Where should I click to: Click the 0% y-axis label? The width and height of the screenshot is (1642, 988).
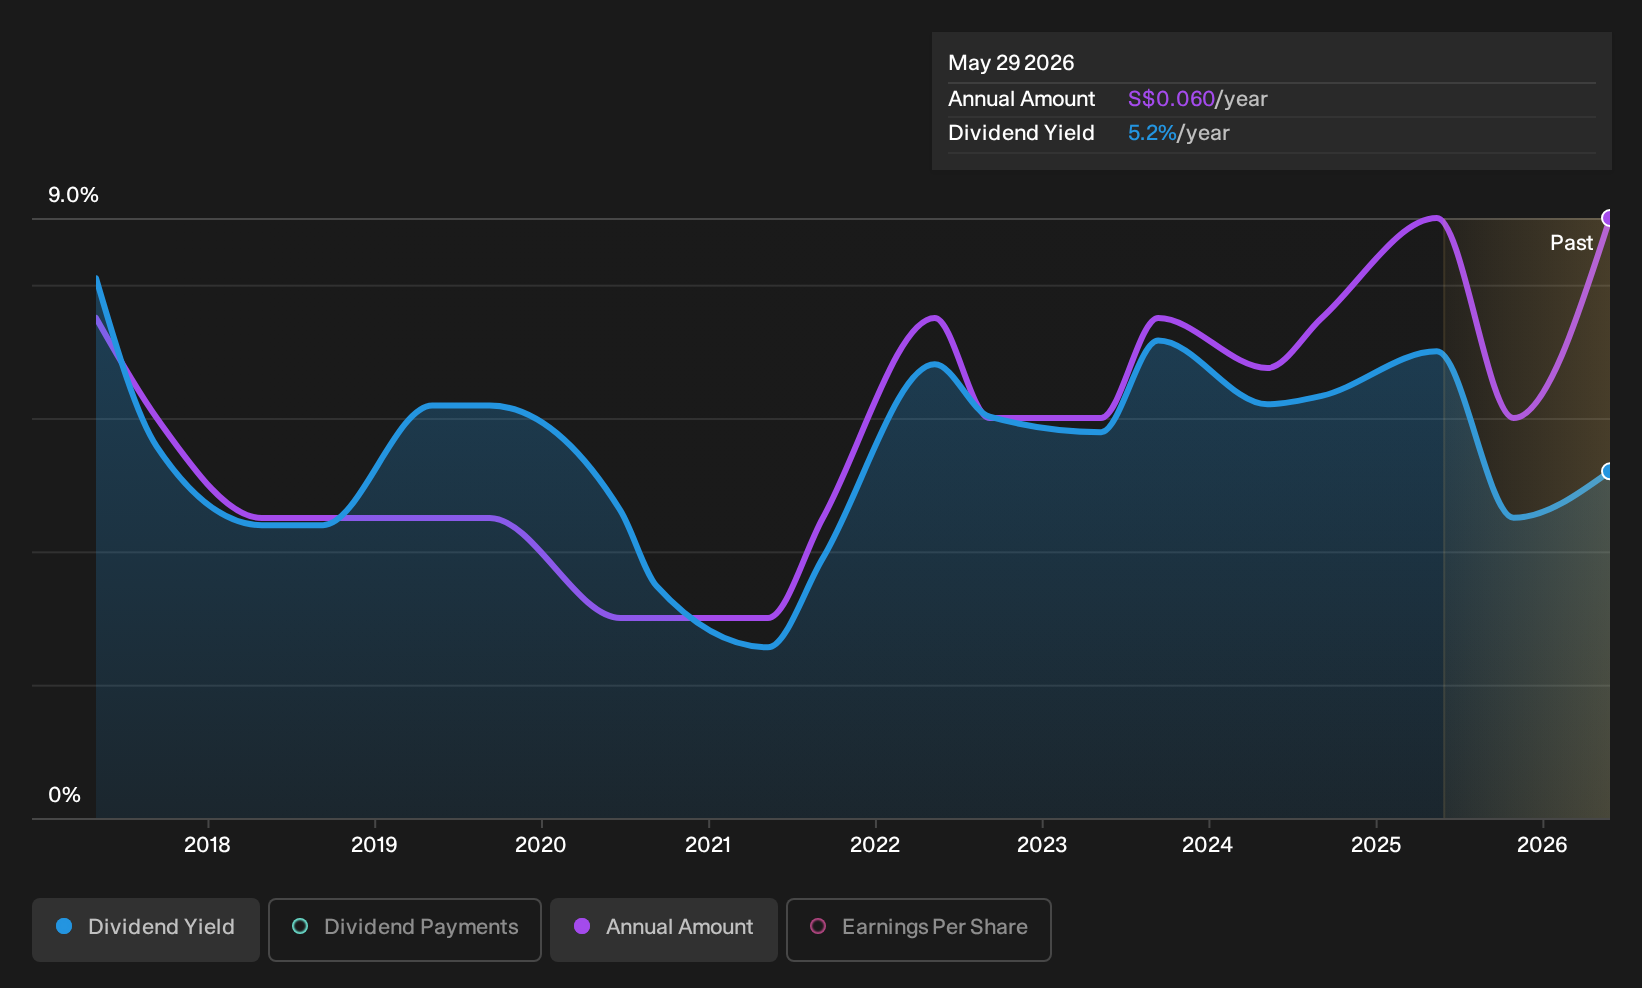point(64,795)
